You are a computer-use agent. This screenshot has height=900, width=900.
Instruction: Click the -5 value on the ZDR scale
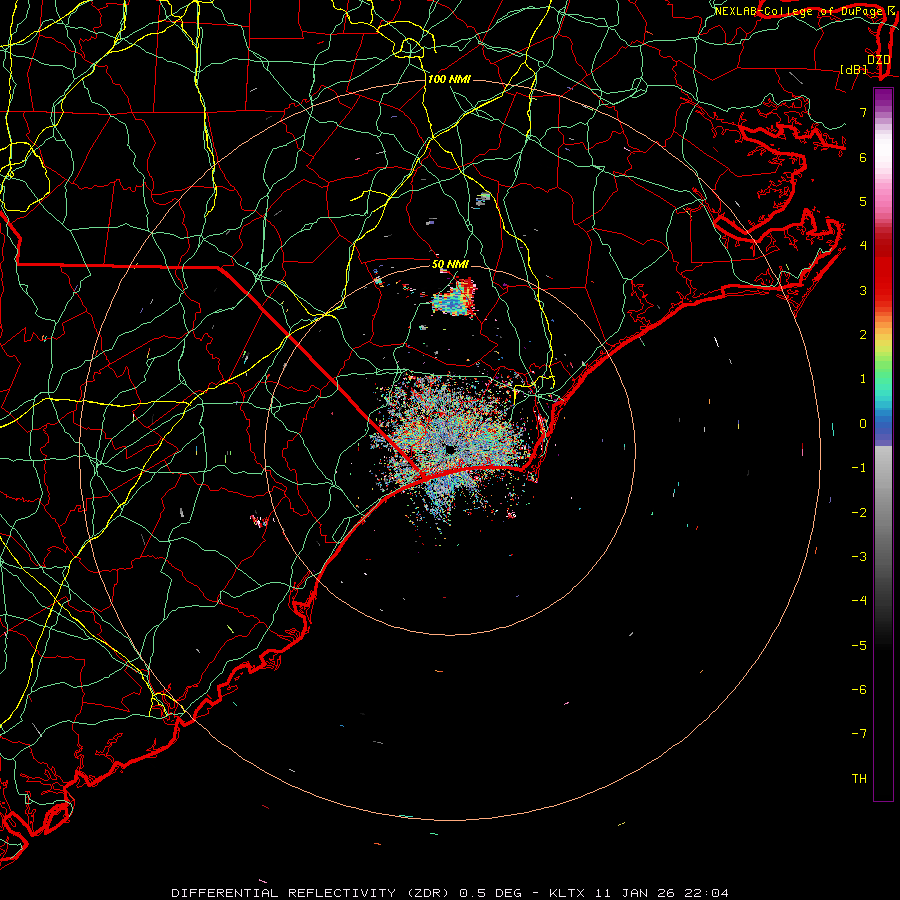click(859, 646)
